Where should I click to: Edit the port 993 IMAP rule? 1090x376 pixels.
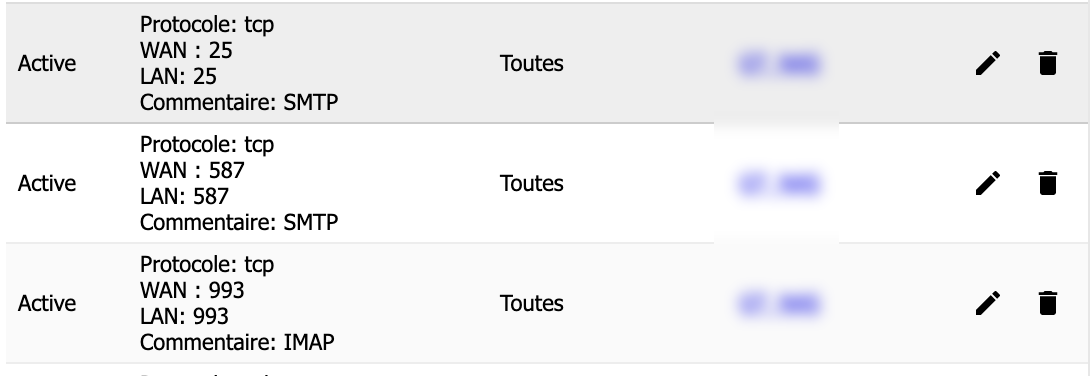988,304
